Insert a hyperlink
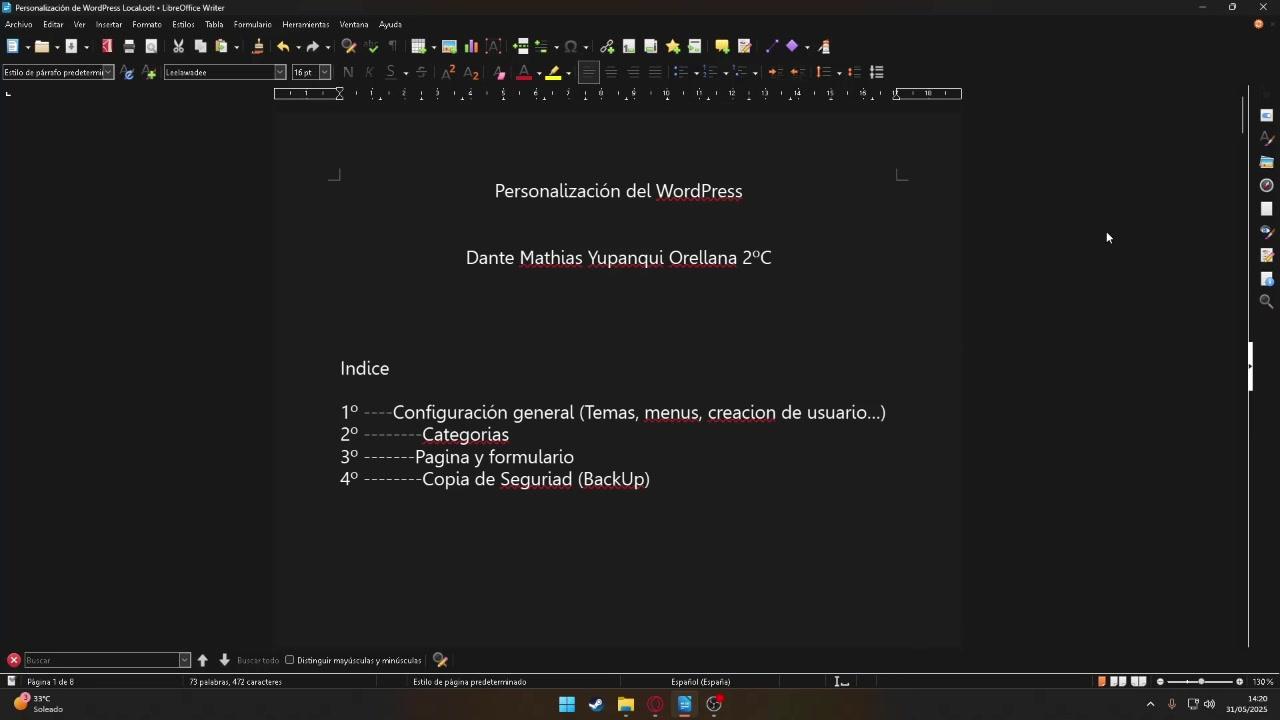The image size is (1280, 720). (607, 46)
